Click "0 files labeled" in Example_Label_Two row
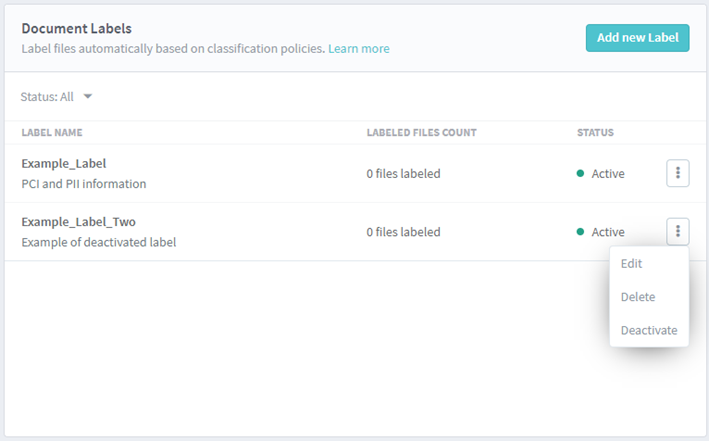Image resolution: width=709 pixels, height=441 pixels. tap(403, 232)
